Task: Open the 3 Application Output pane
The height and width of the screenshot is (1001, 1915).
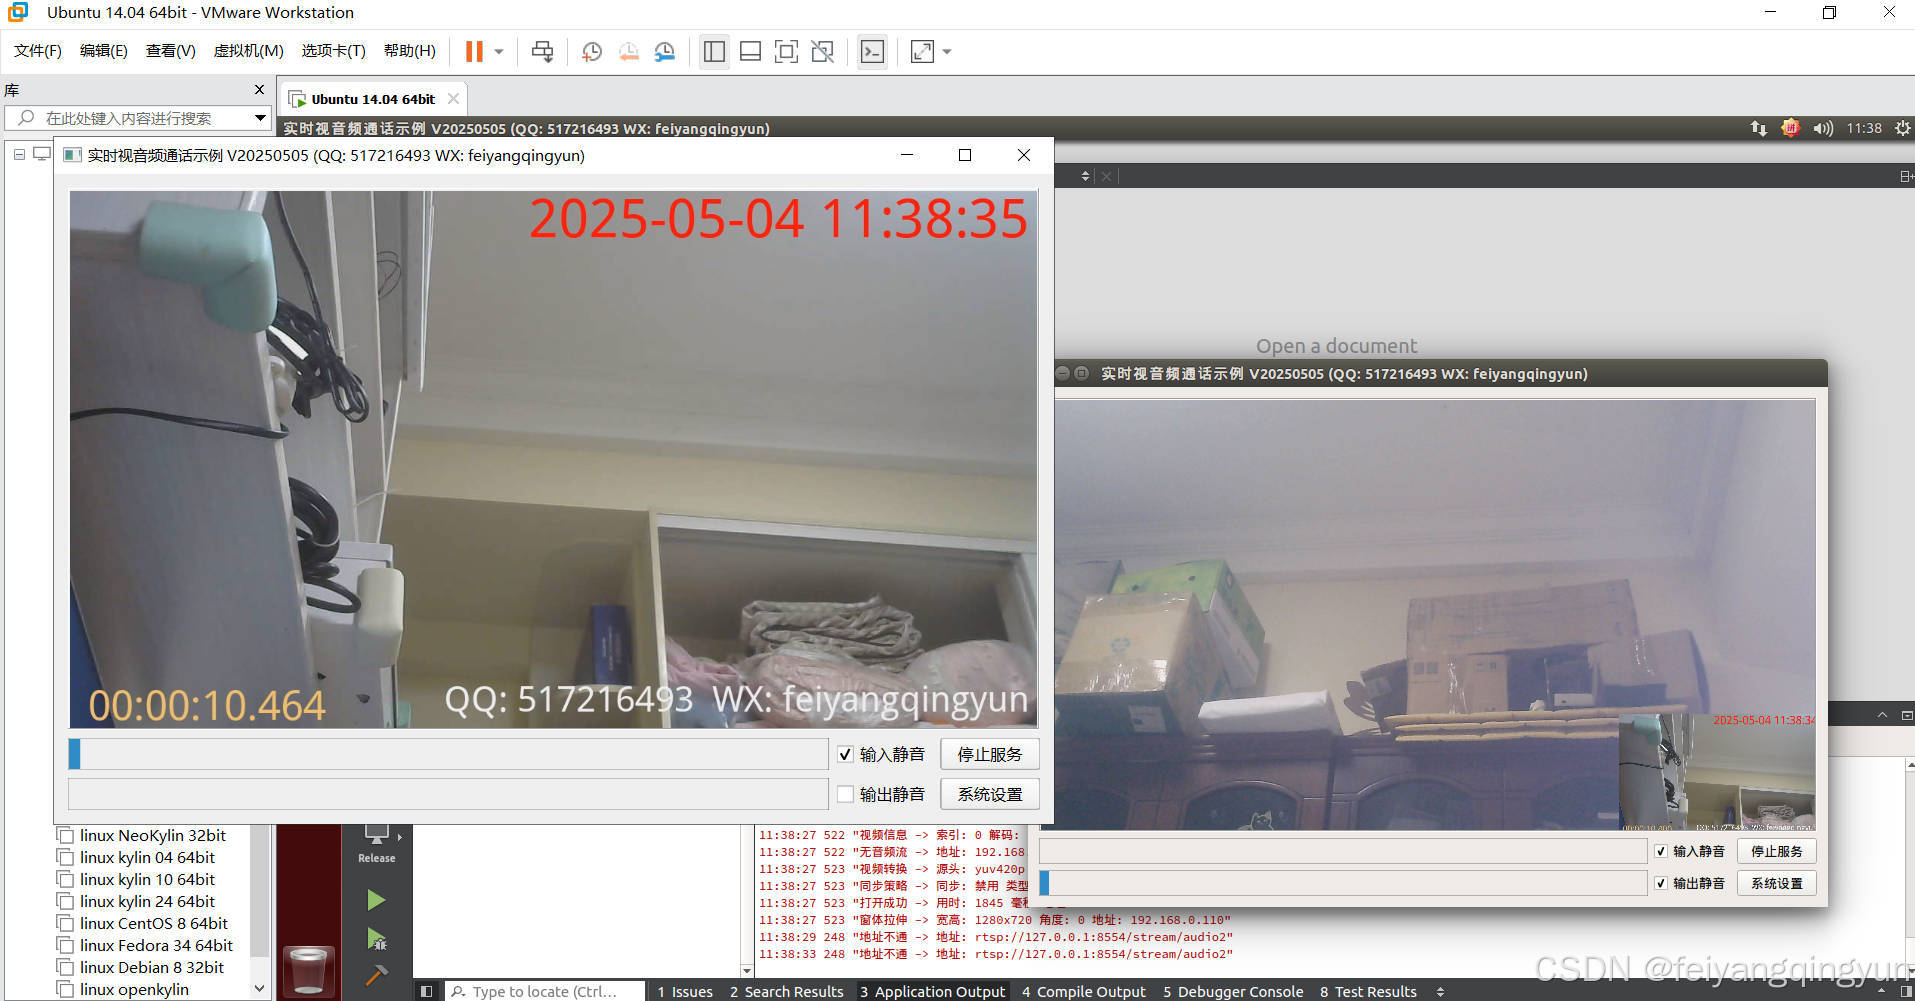Action: coord(932,991)
